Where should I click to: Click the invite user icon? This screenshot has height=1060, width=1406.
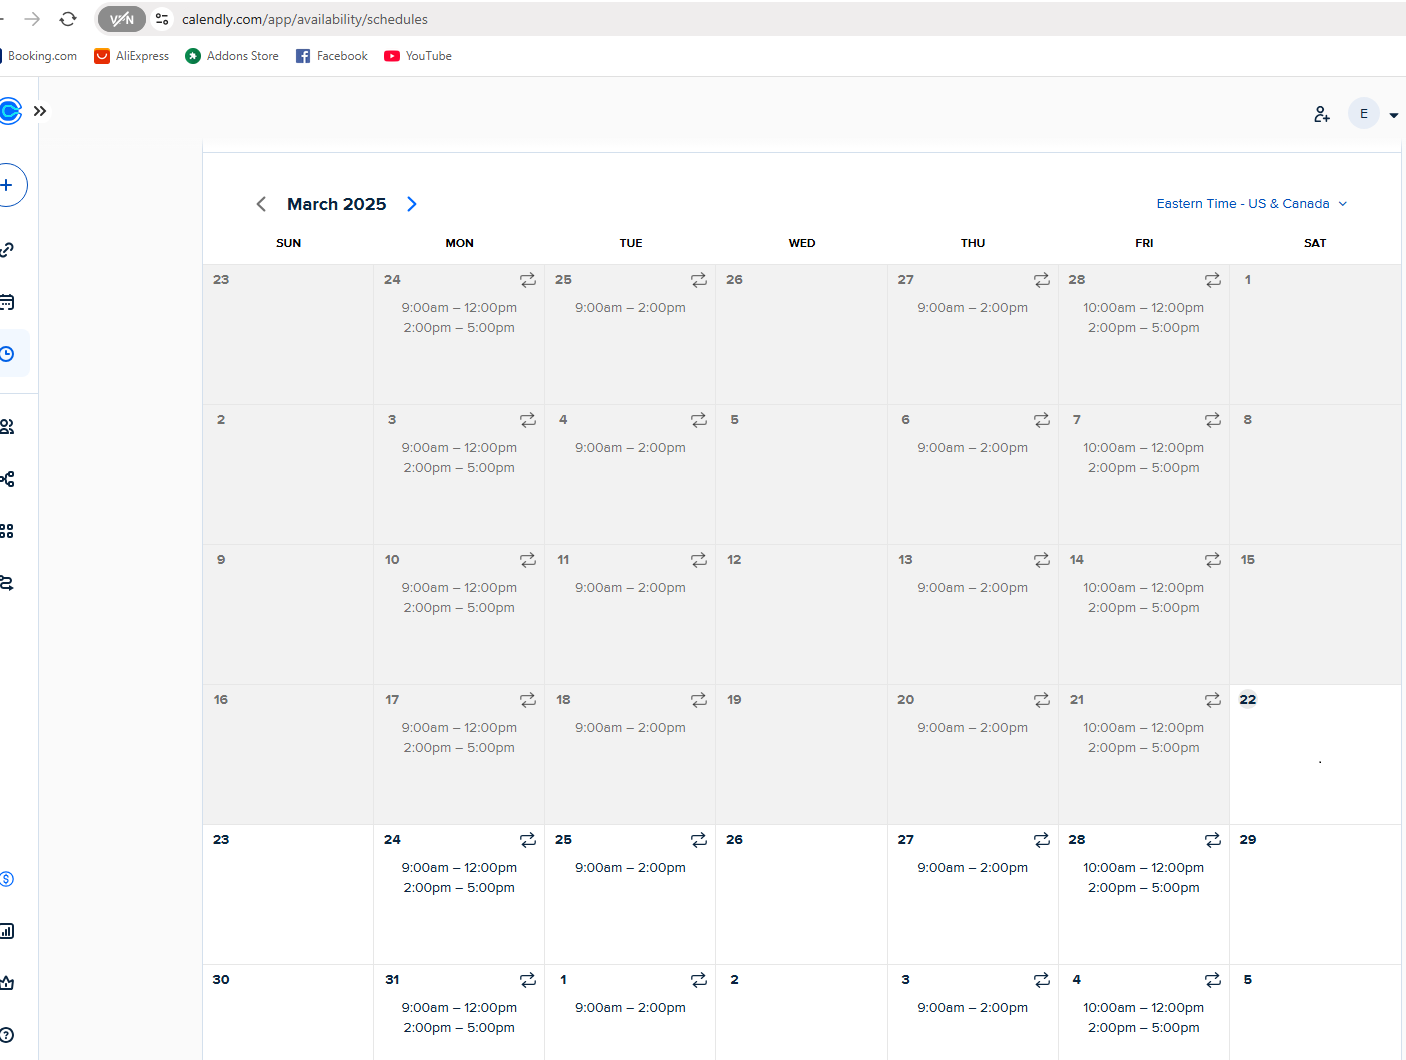(x=1322, y=114)
